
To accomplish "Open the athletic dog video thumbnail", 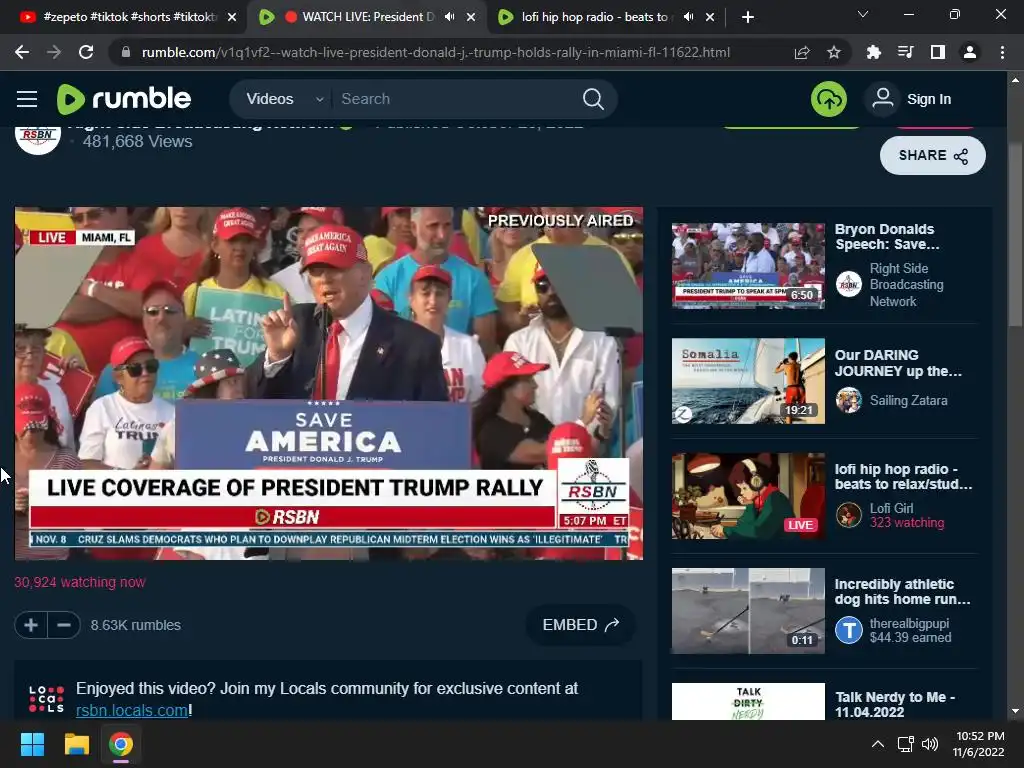I will click(748, 611).
